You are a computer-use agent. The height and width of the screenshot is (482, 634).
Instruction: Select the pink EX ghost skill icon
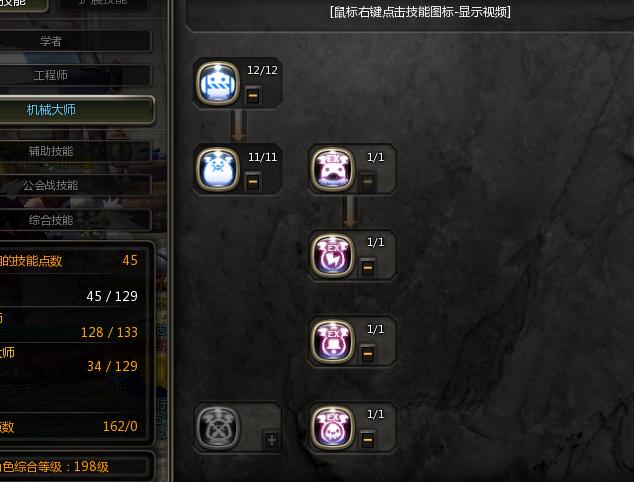332,427
